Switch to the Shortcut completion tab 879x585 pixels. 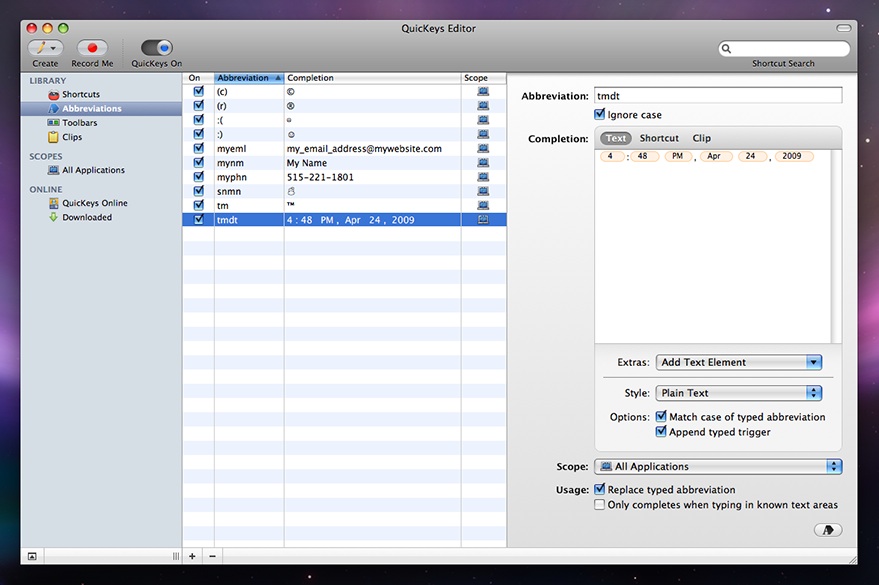pos(659,138)
